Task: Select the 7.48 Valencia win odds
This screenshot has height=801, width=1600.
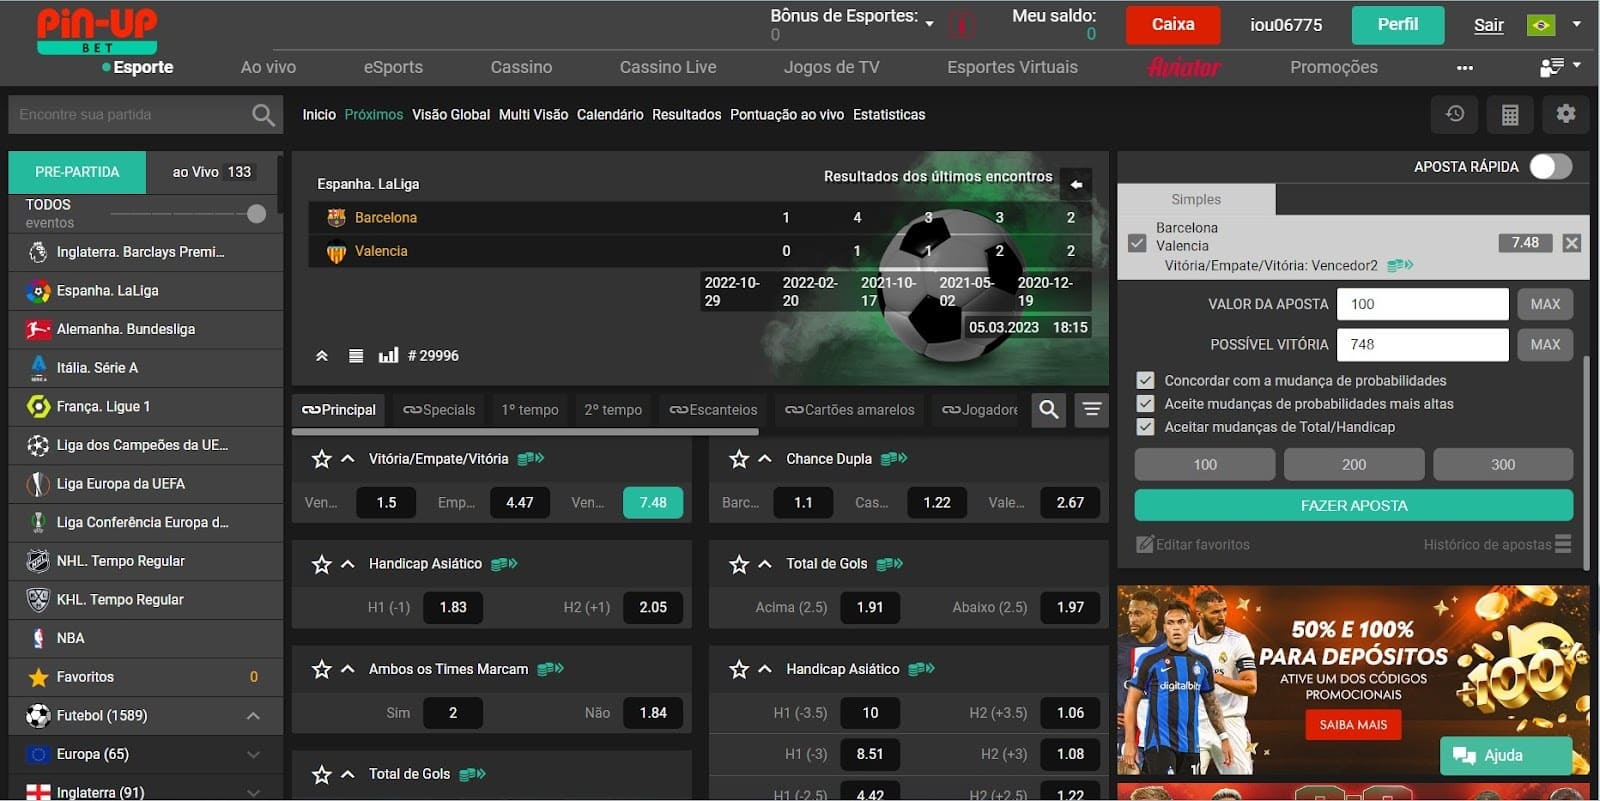Action: click(x=653, y=503)
